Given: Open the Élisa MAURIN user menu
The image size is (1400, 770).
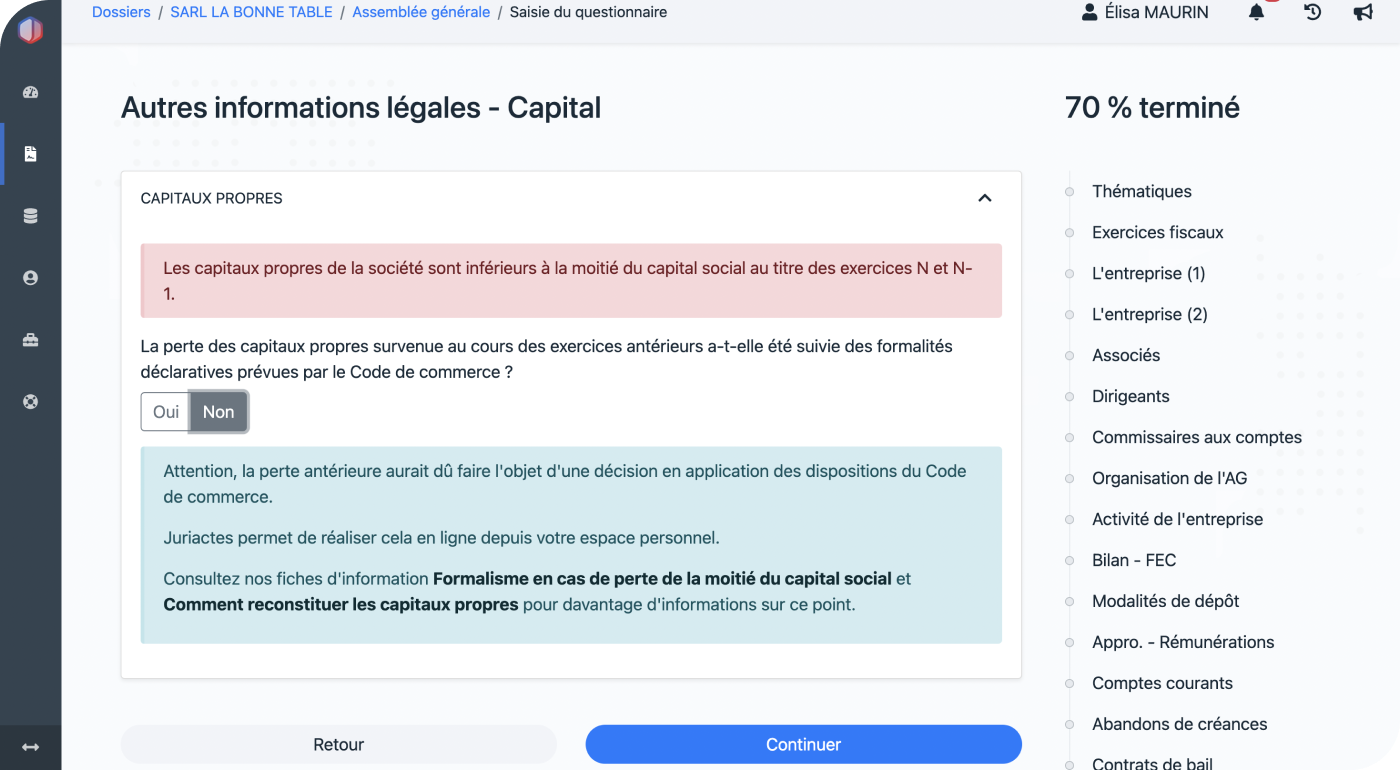Looking at the screenshot, I should (x=1144, y=13).
